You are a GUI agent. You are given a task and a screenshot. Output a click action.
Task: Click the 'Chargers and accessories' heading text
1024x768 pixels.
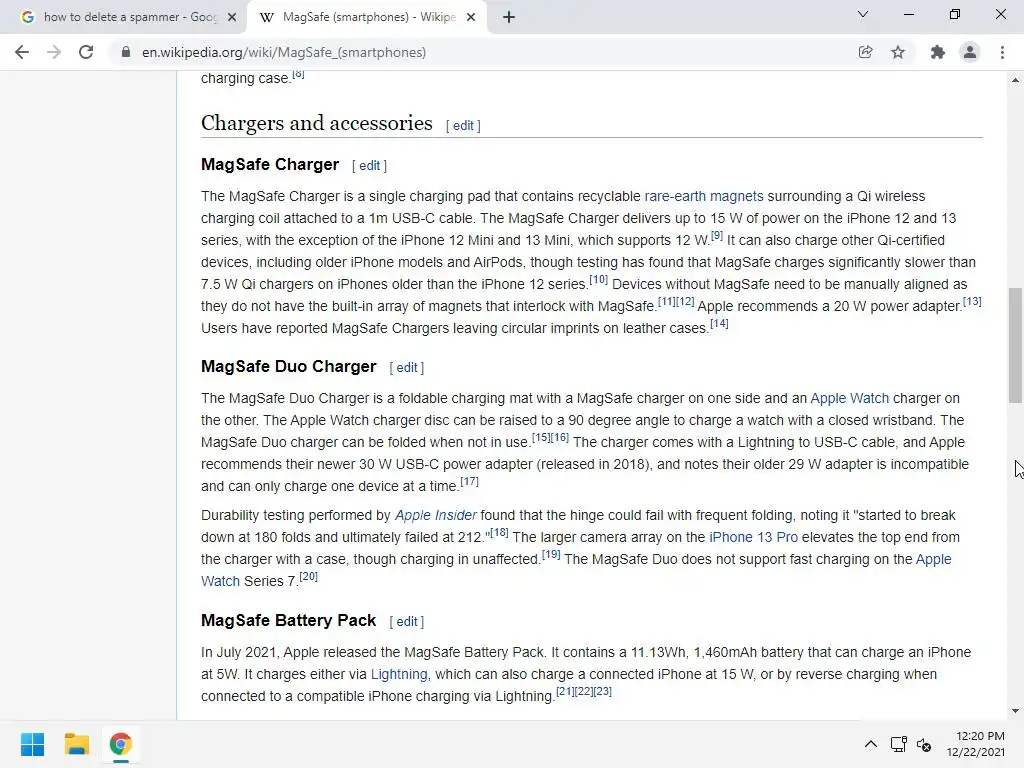[317, 123]
